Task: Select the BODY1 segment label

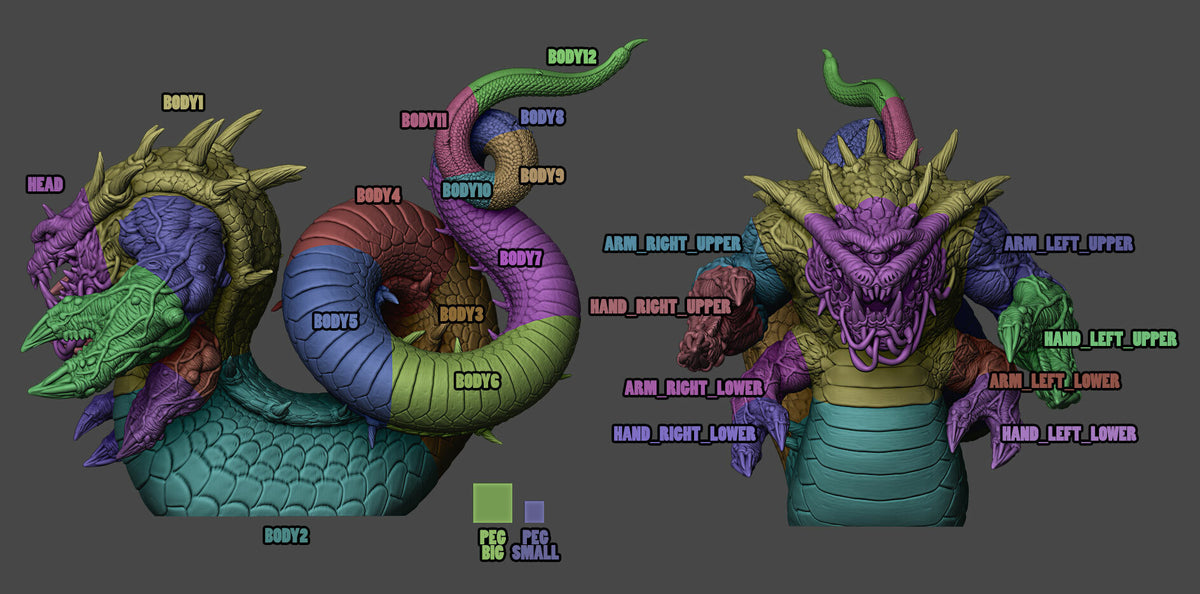Action: [x=184, y=100]
